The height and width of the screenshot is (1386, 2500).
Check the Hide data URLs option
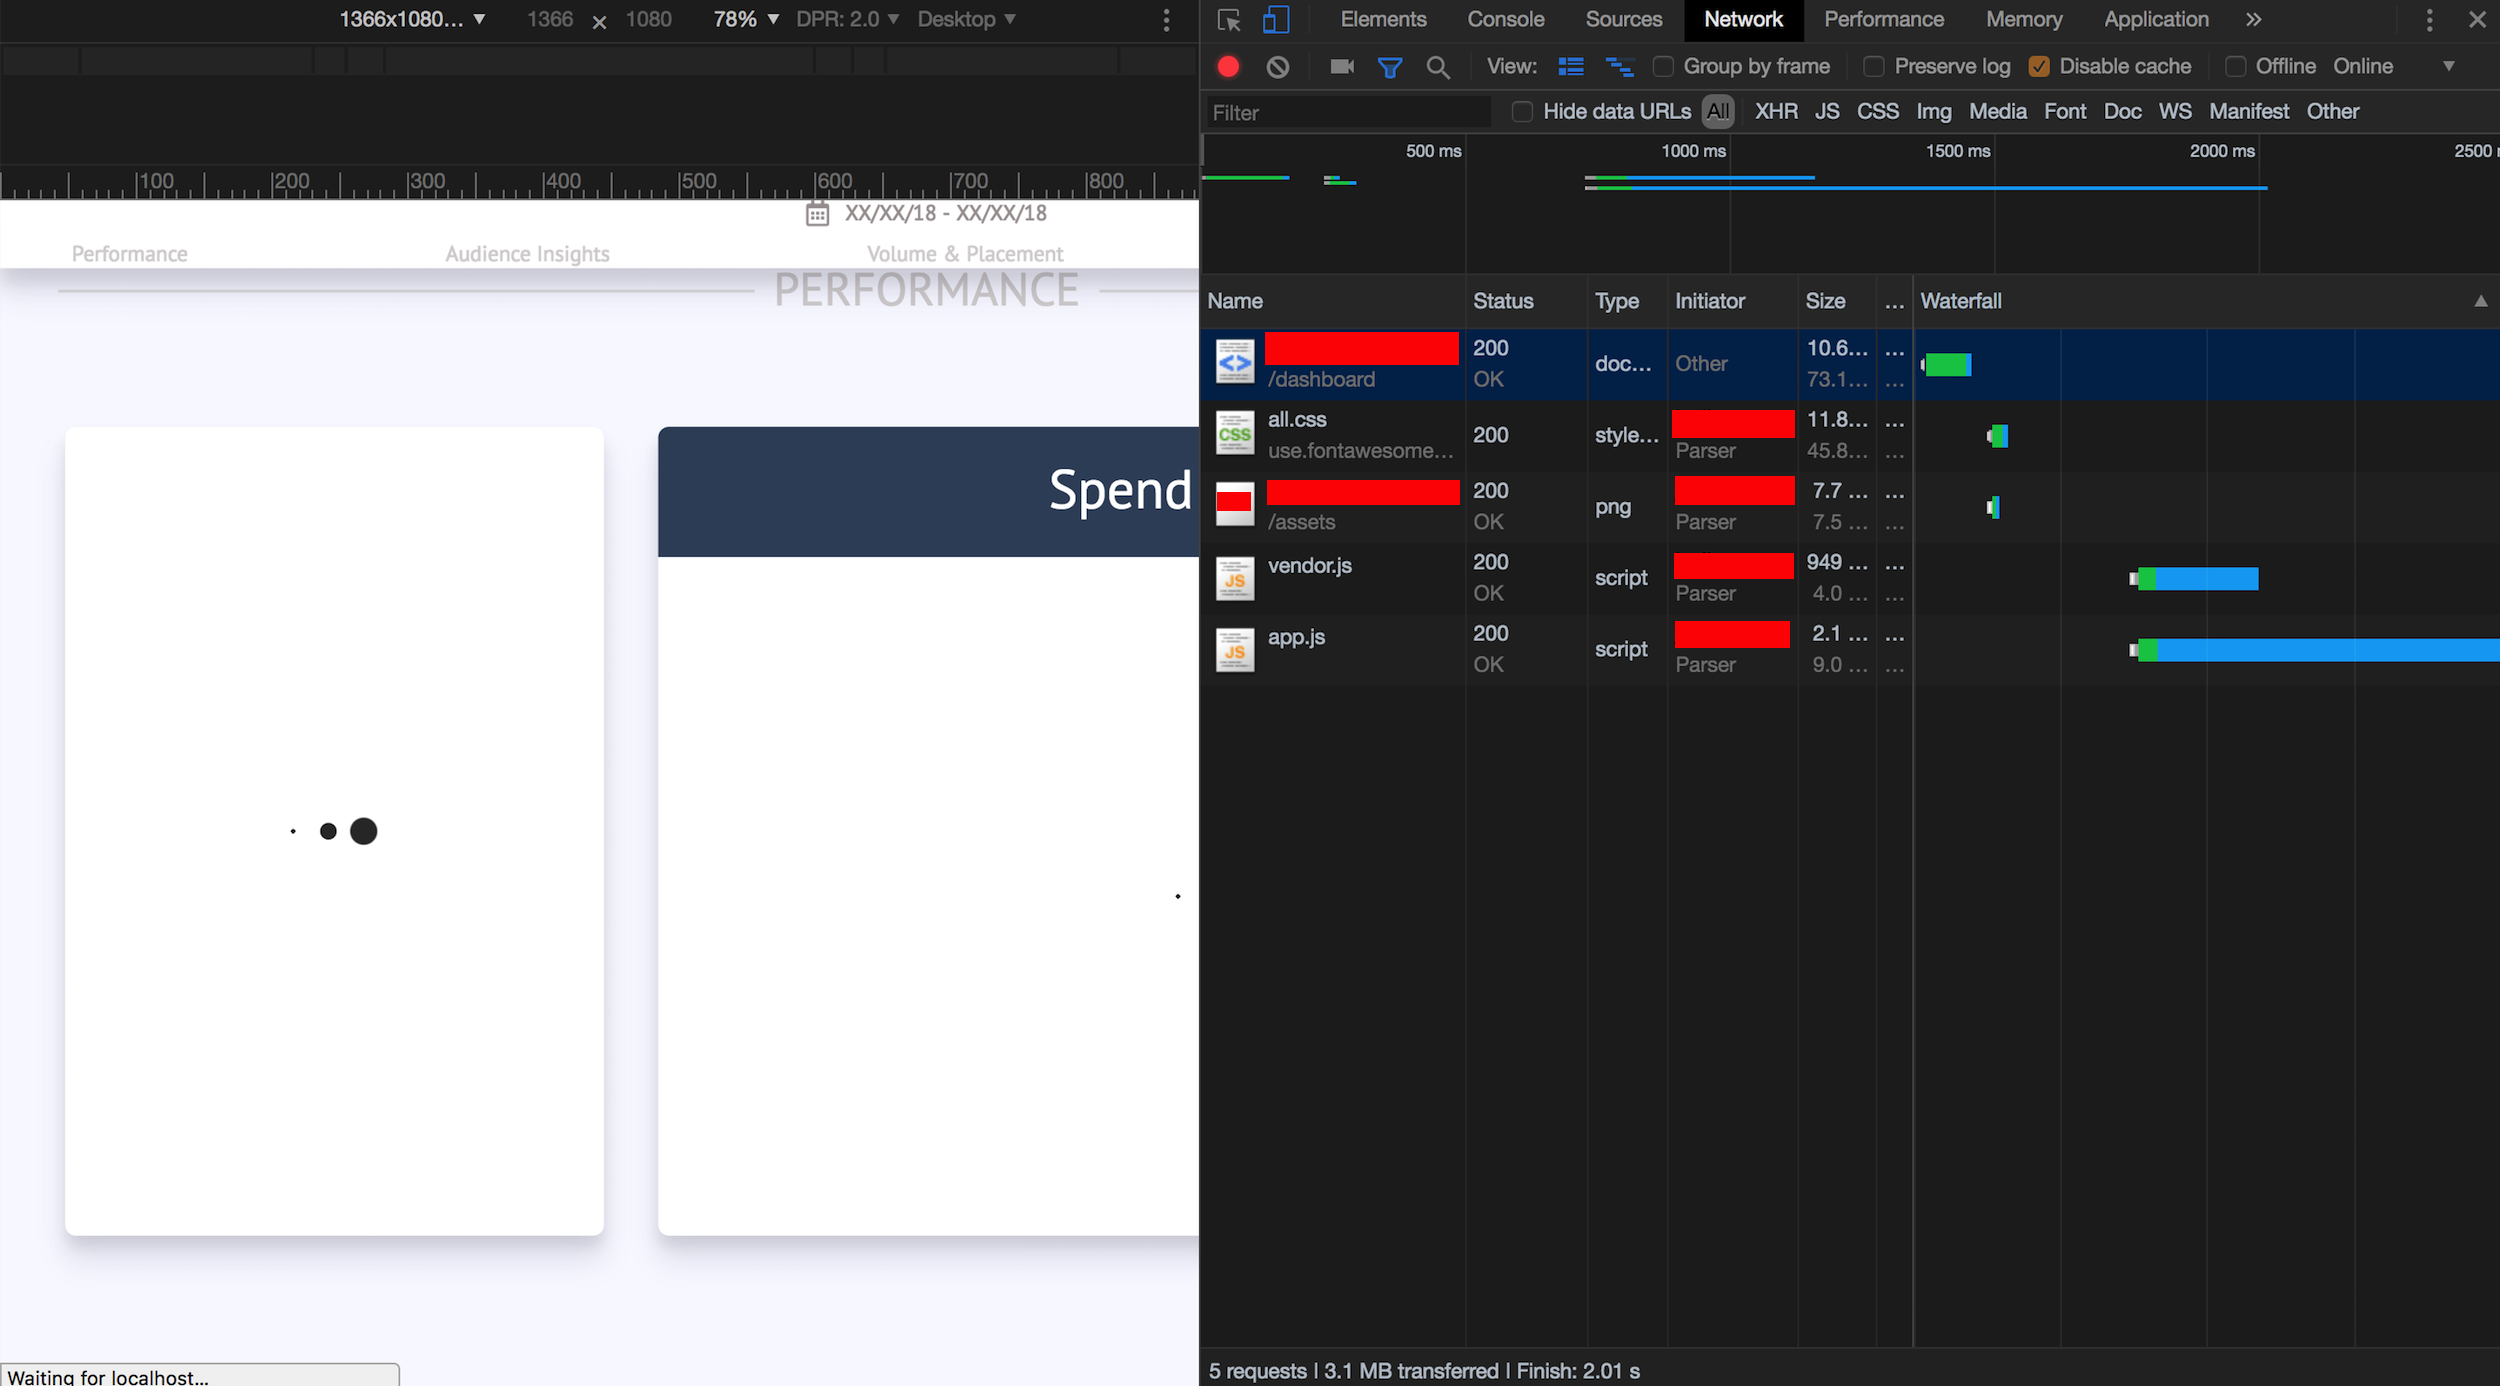click(1522, 112)
